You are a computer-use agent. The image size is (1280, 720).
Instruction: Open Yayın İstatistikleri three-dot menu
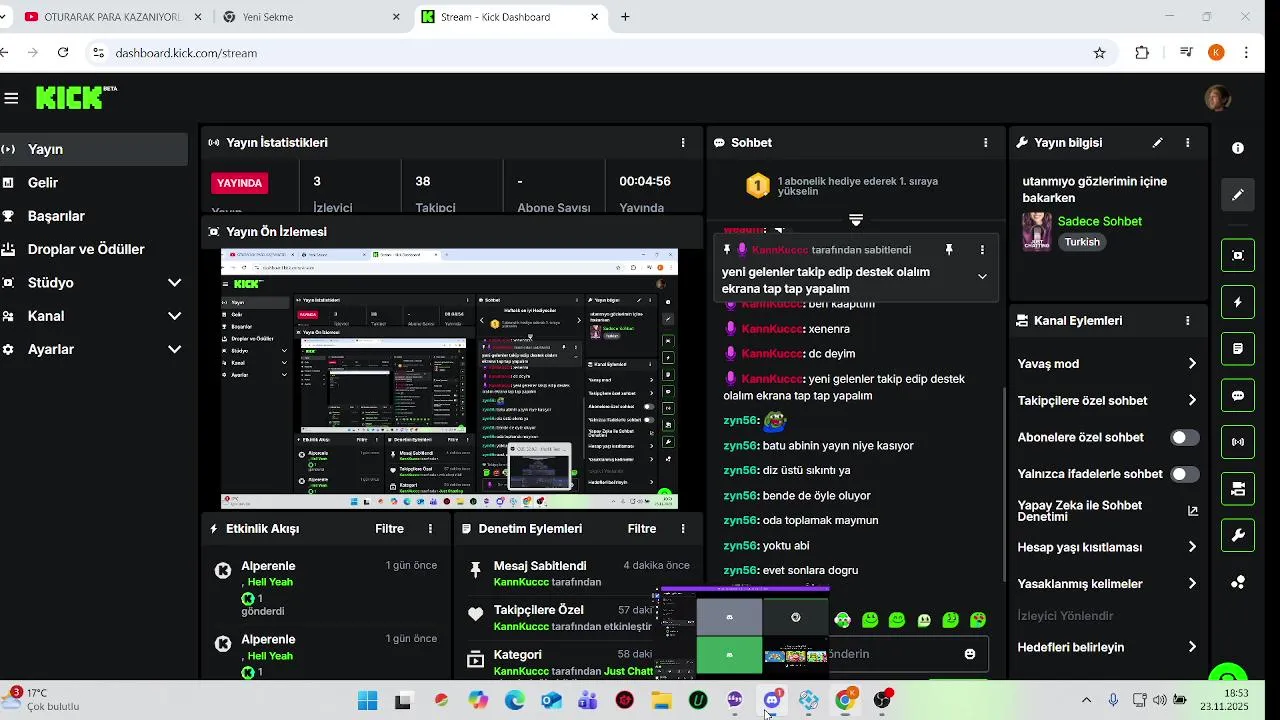click(x=683, y=143)
